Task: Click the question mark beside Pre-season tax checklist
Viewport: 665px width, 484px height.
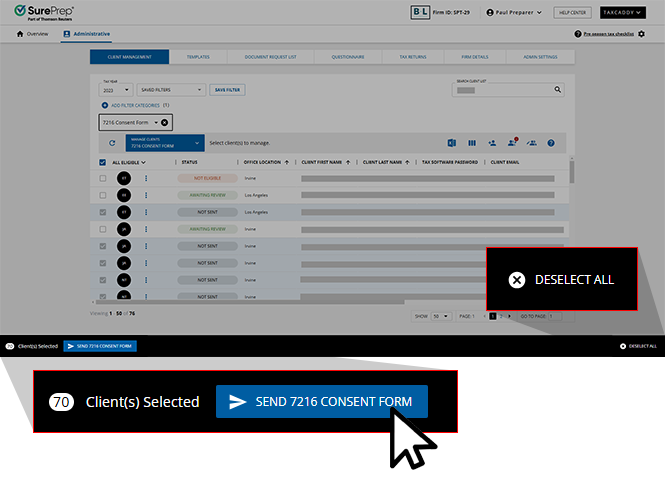Action: point(578,34)
